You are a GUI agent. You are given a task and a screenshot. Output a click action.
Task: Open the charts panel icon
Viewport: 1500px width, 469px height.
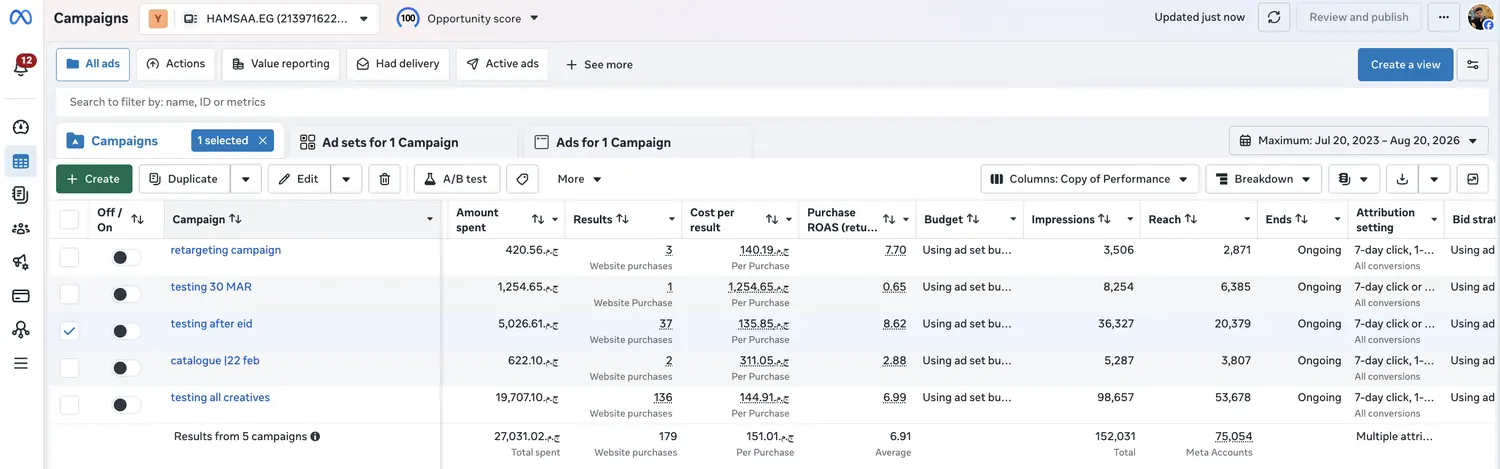1473,179
